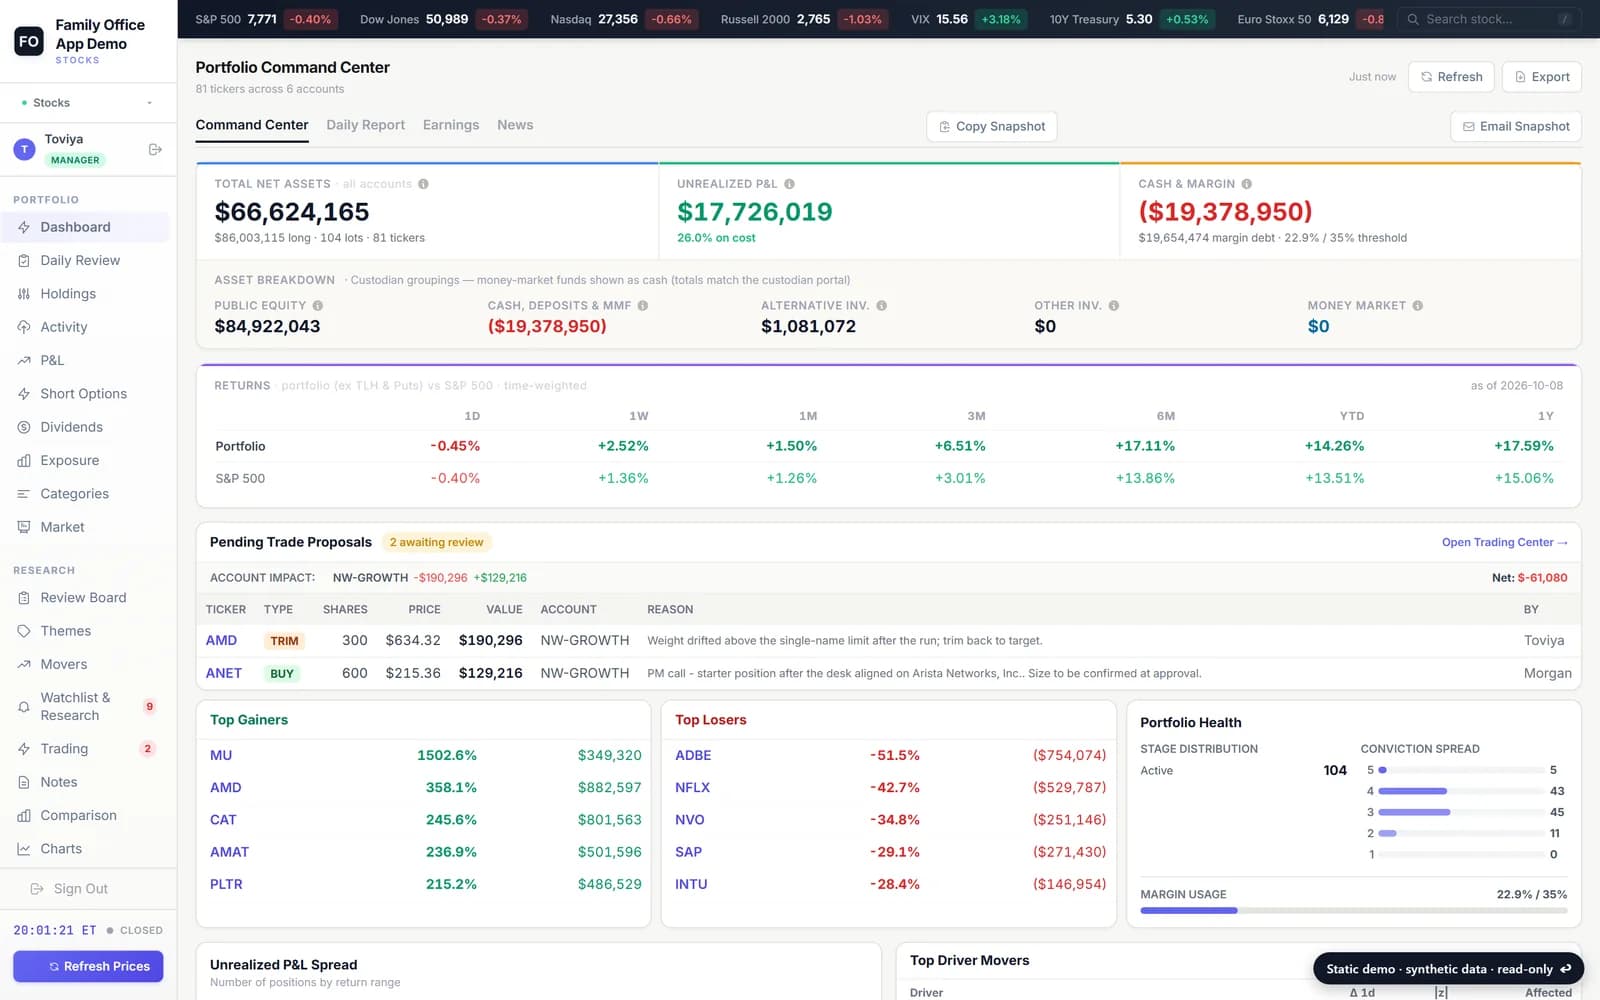Screen dimensions: 1600x1000
Task: Click the Watchlist & Research bell icon
Action: 24,707
